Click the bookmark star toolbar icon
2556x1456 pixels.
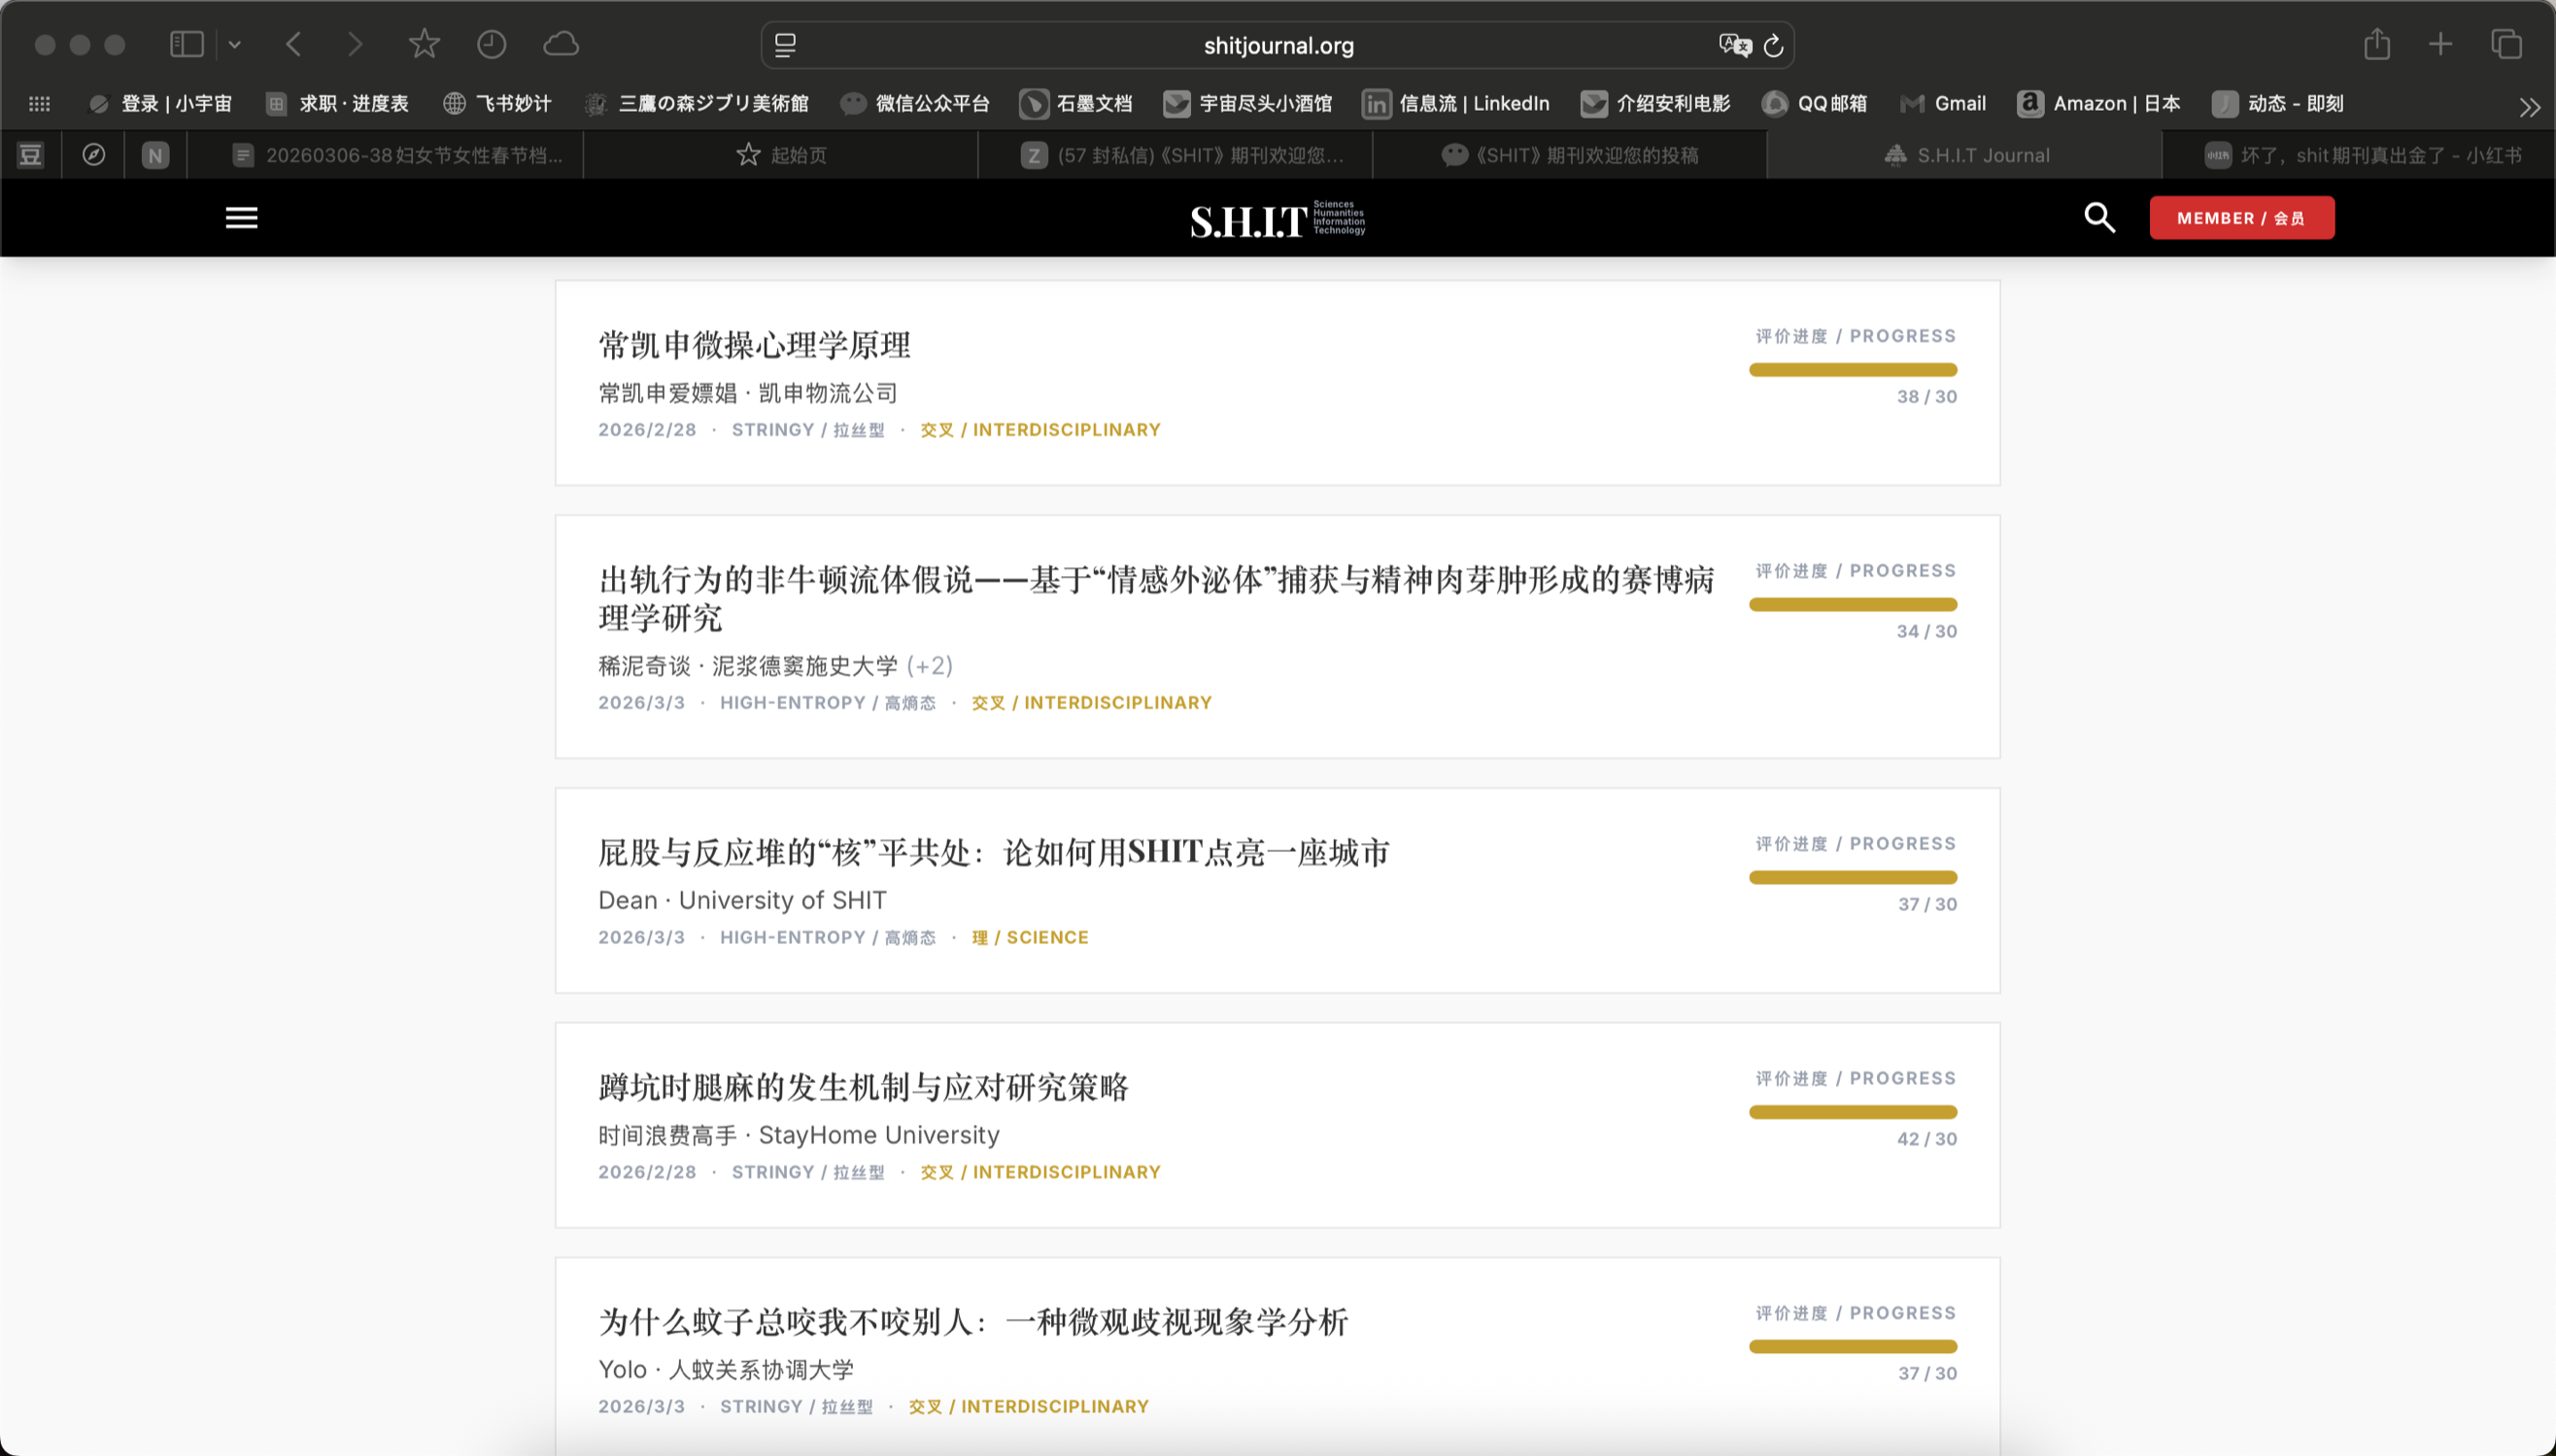tap(424, 44)
